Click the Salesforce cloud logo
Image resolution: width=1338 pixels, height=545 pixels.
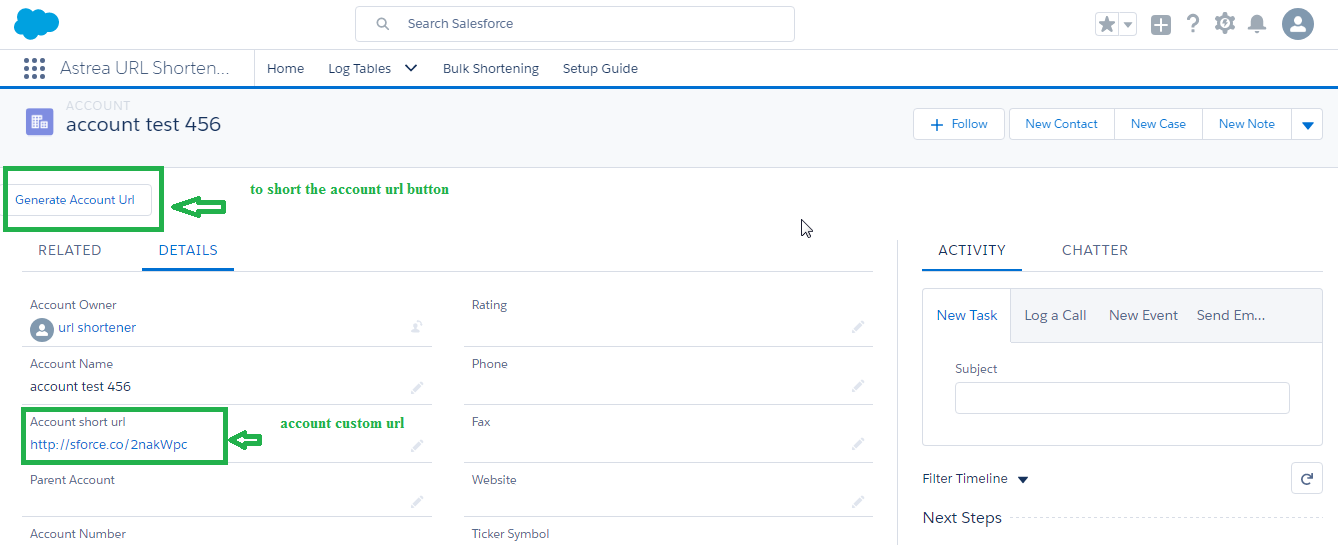coord(37,24)
